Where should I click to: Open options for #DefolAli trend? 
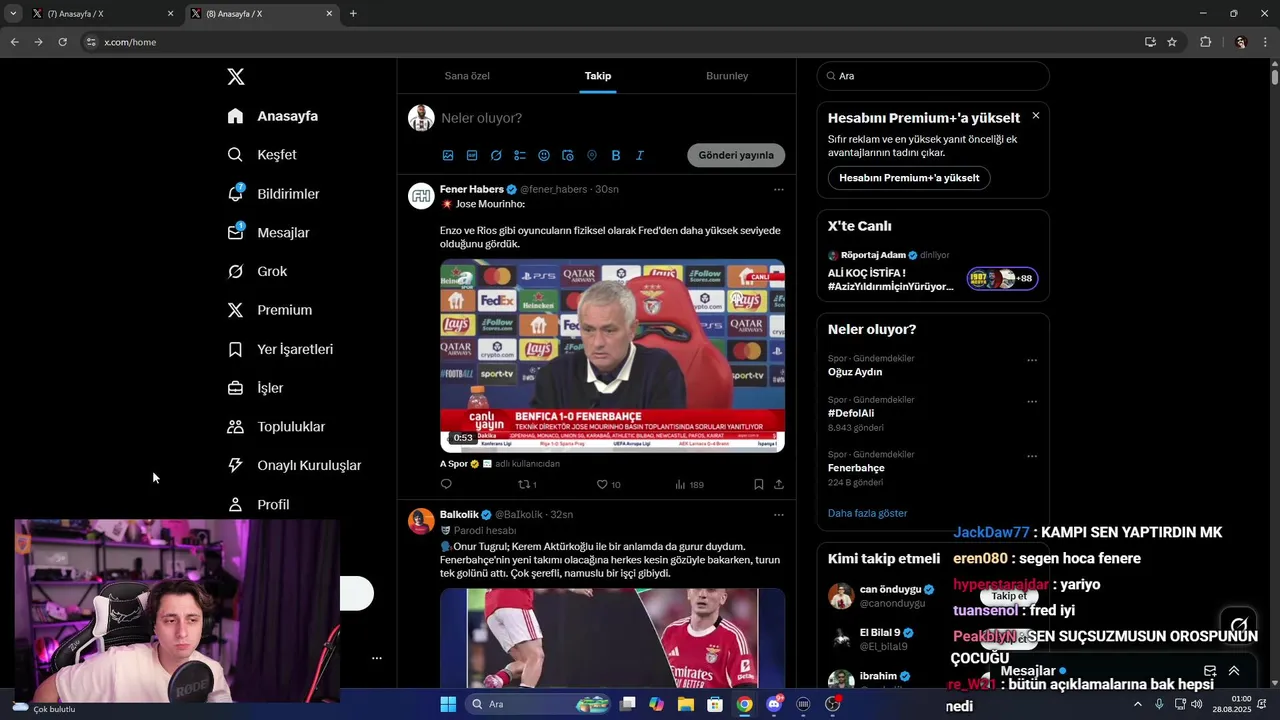[x=1032, y=401]
